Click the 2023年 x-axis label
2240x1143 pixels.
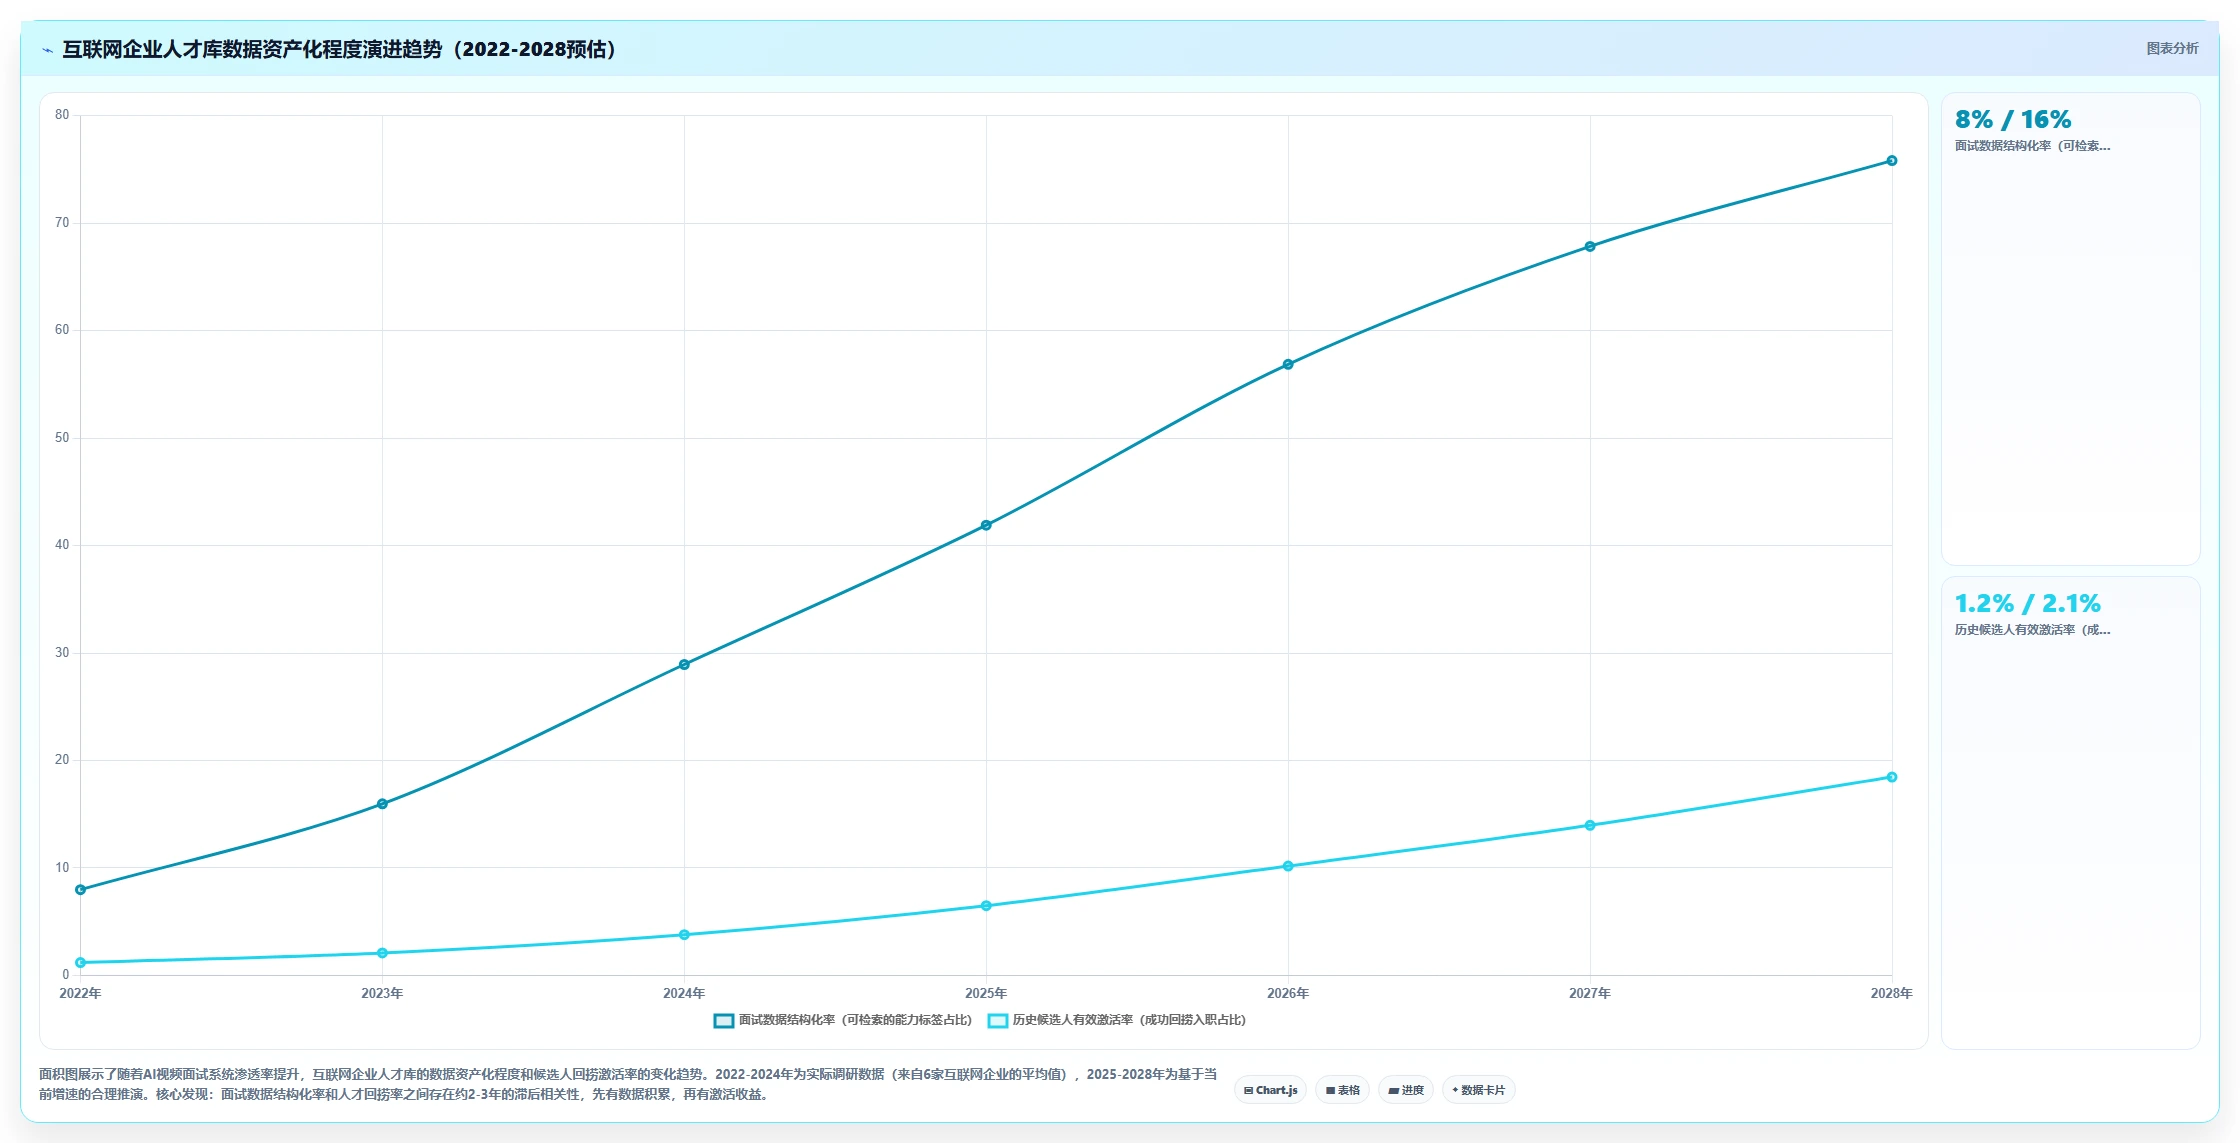pyautogui.click(x=382, y=993)
